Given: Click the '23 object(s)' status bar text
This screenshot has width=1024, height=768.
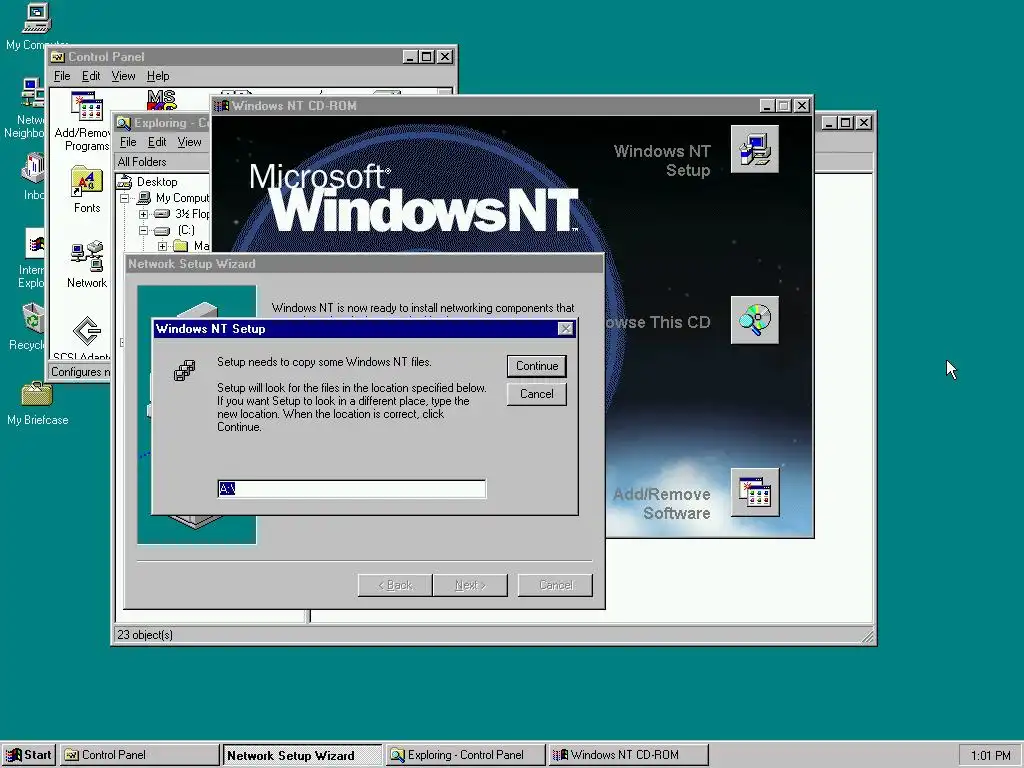Looking at the screenshot, I should [x=145, y=635].
